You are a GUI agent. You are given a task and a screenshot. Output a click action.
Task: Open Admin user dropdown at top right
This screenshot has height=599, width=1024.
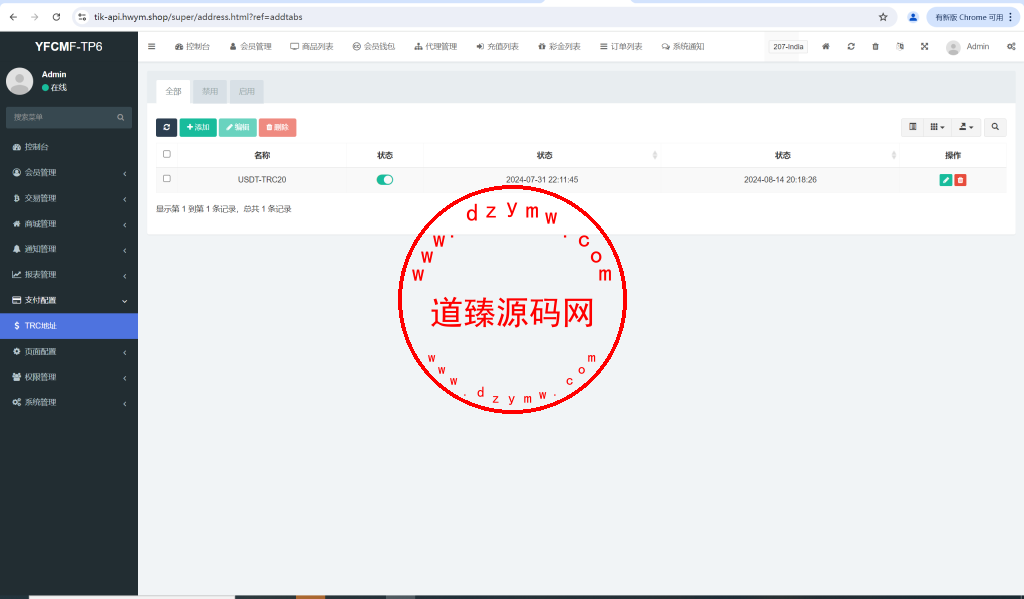pos(968,46)
